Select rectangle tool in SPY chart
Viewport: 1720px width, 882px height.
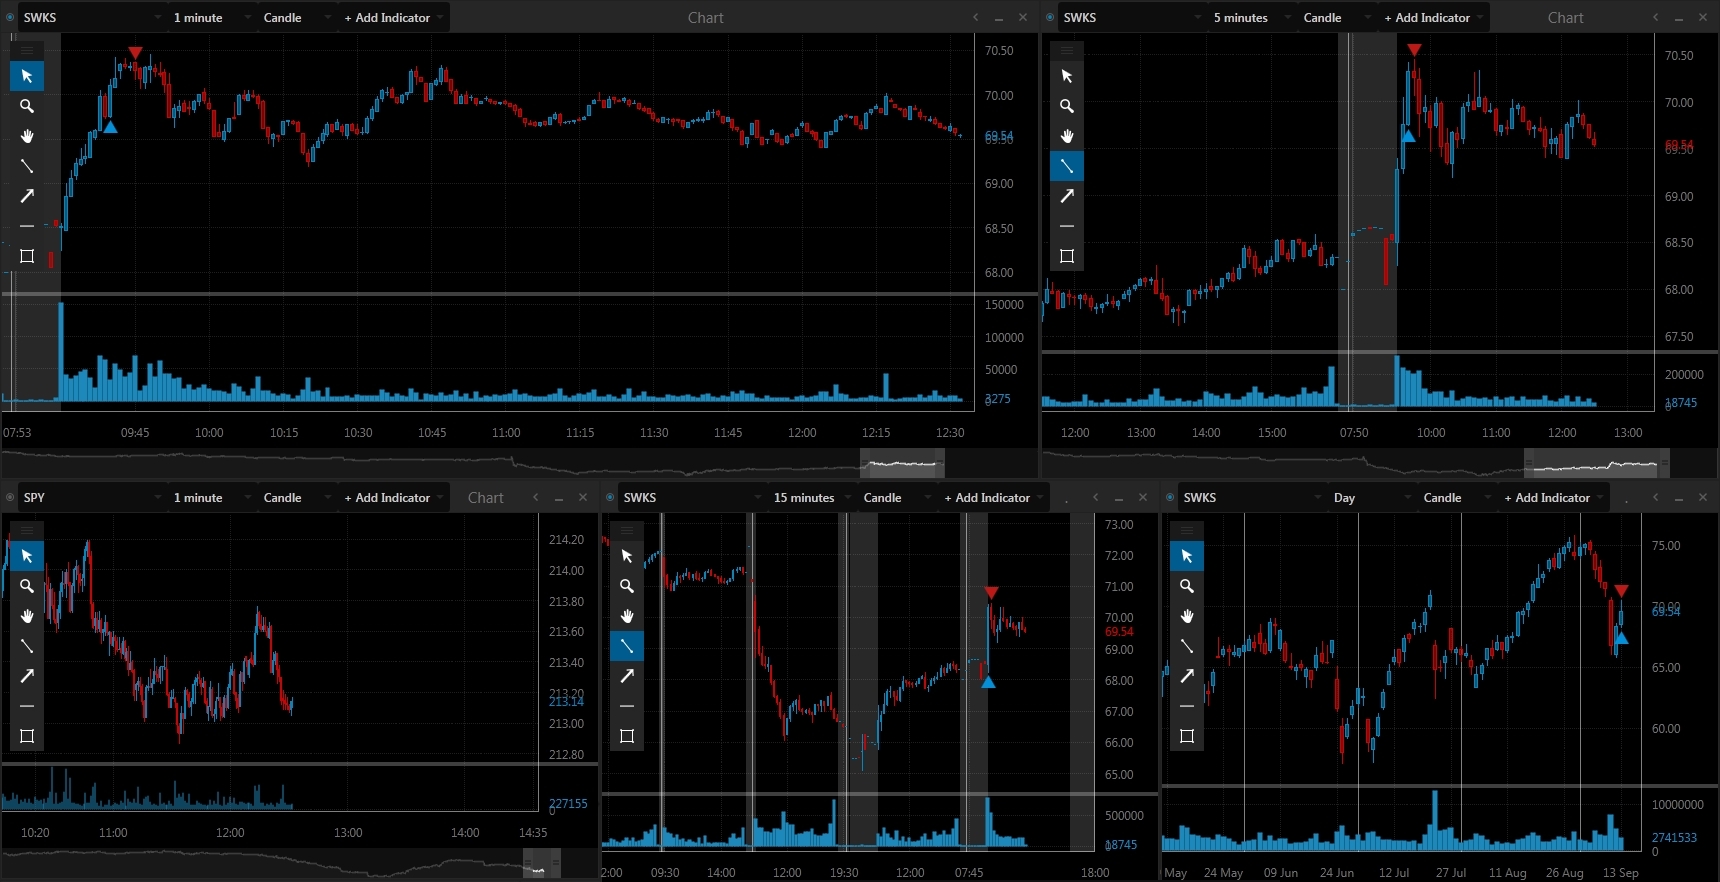pyautogui.click(x=27, y=736)
